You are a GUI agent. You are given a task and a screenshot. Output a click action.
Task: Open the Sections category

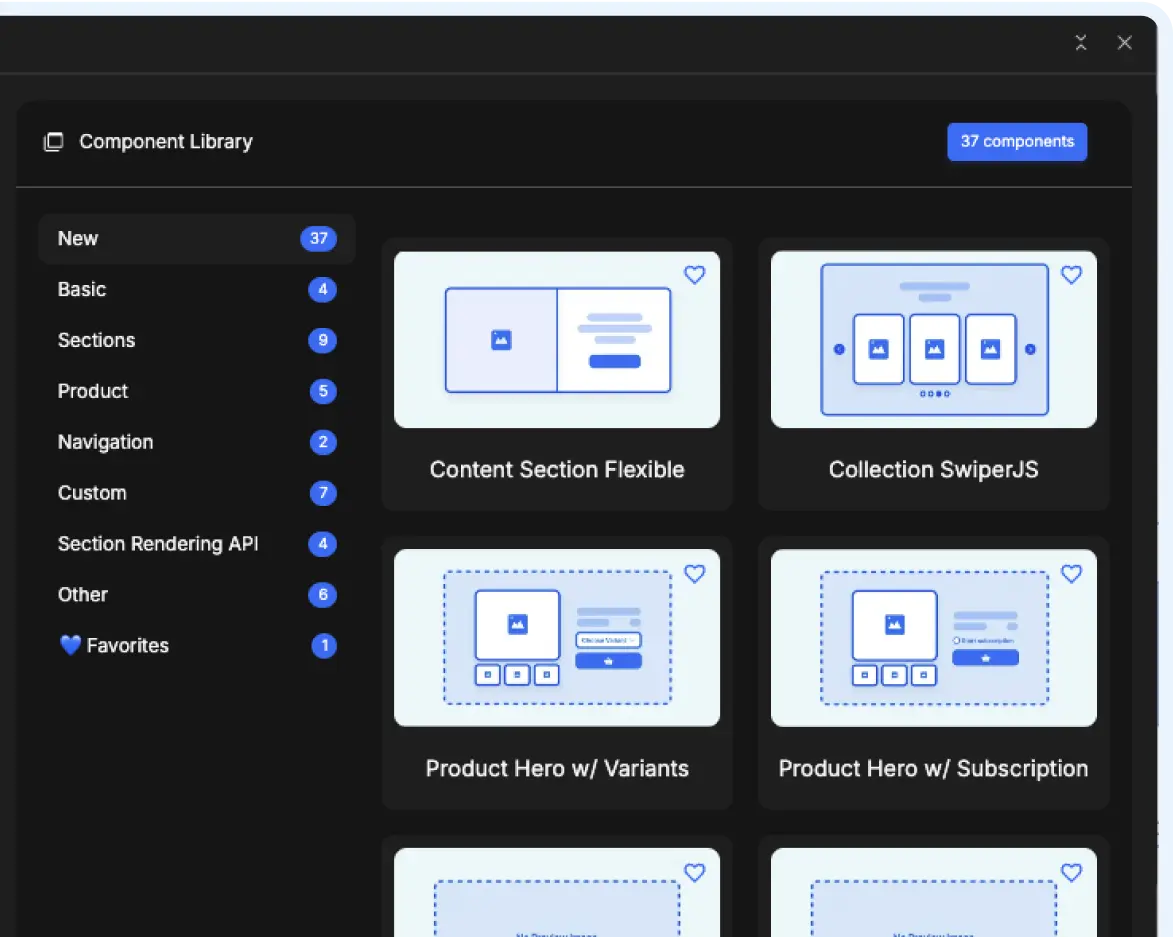pos(197,340)
